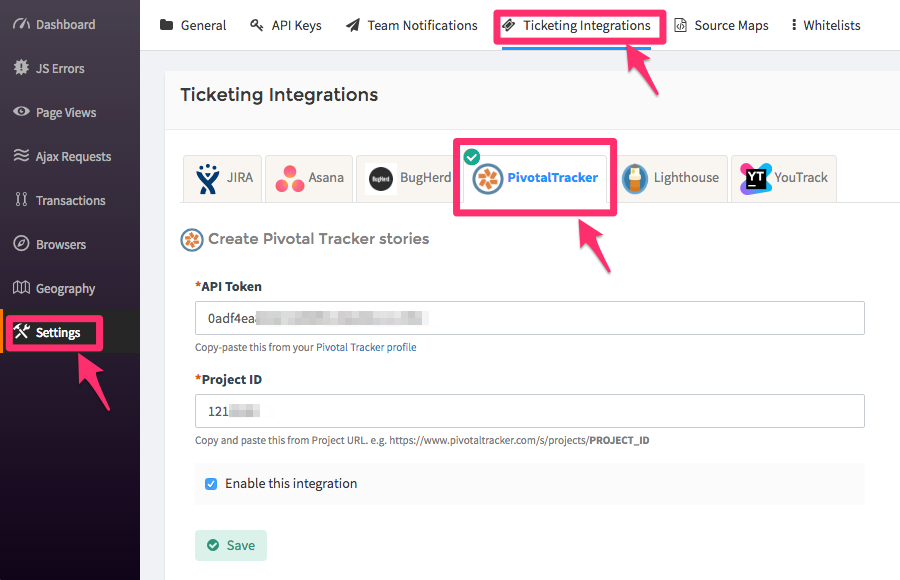Switch to the General tab
900x580 pixels.
(193, 25)
